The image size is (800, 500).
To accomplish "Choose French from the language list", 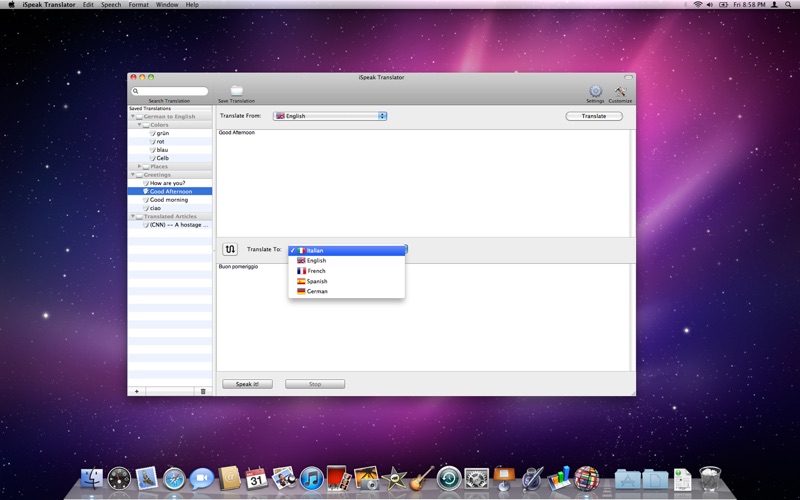I will (347, 271).
